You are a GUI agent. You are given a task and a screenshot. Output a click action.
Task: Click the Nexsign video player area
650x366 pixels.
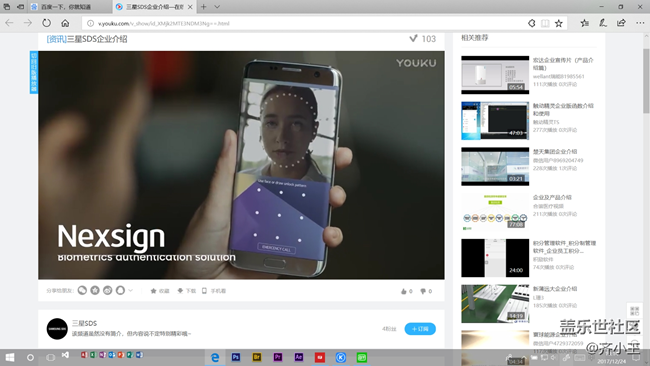tap(241, 165)
